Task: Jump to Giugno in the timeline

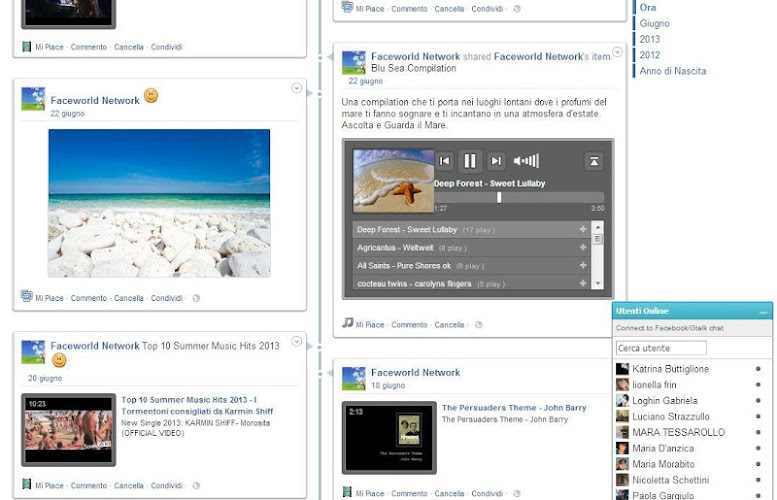Action: [x=654, y=23]
